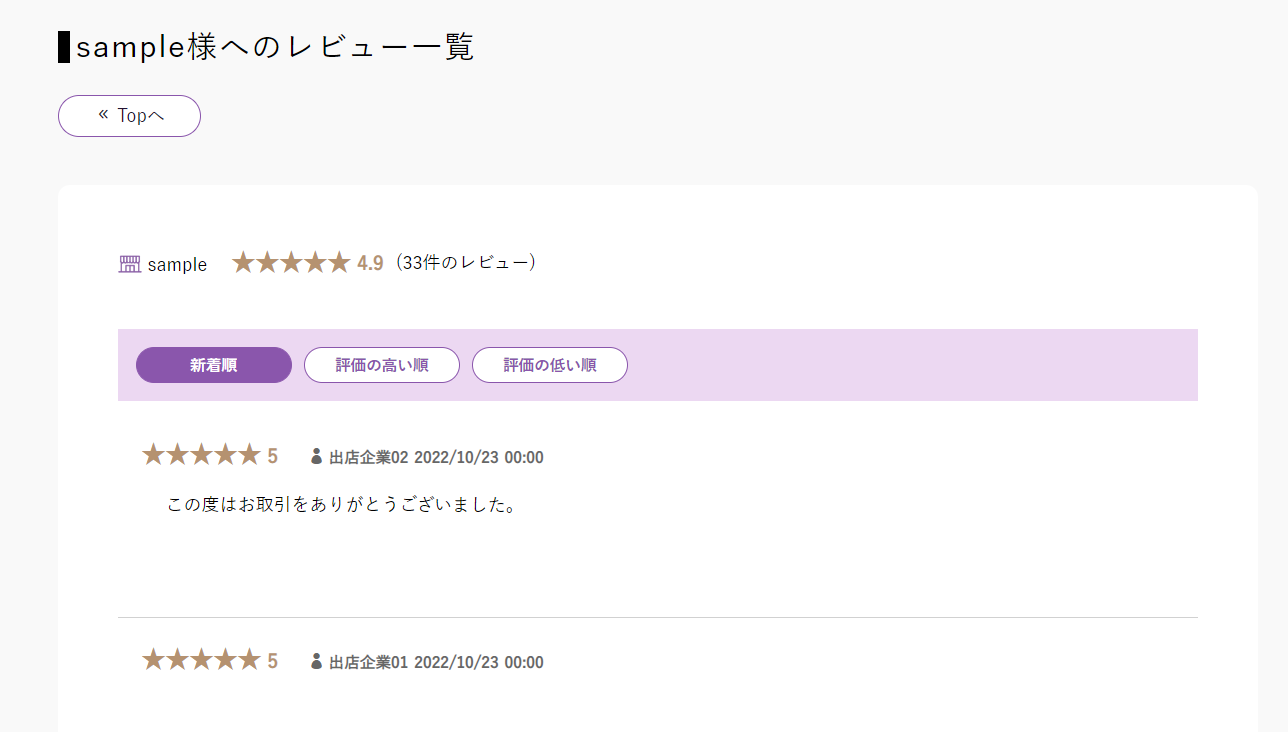The height and width of the screenshot is (732, 1288).
Task: Click the 4.9 average score number
Action: [370, 264]
